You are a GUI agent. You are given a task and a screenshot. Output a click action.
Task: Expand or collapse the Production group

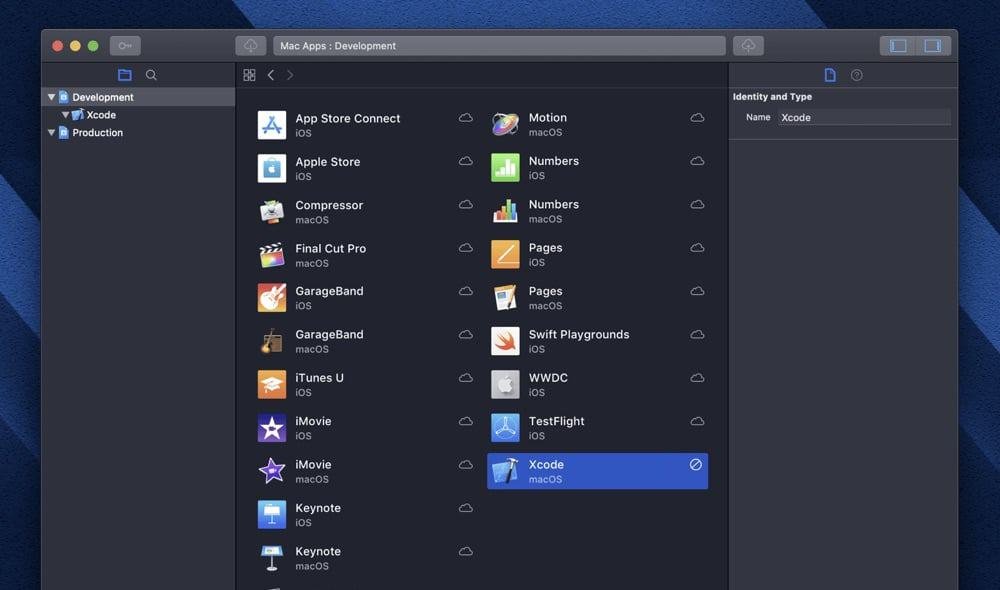[52, 133]
